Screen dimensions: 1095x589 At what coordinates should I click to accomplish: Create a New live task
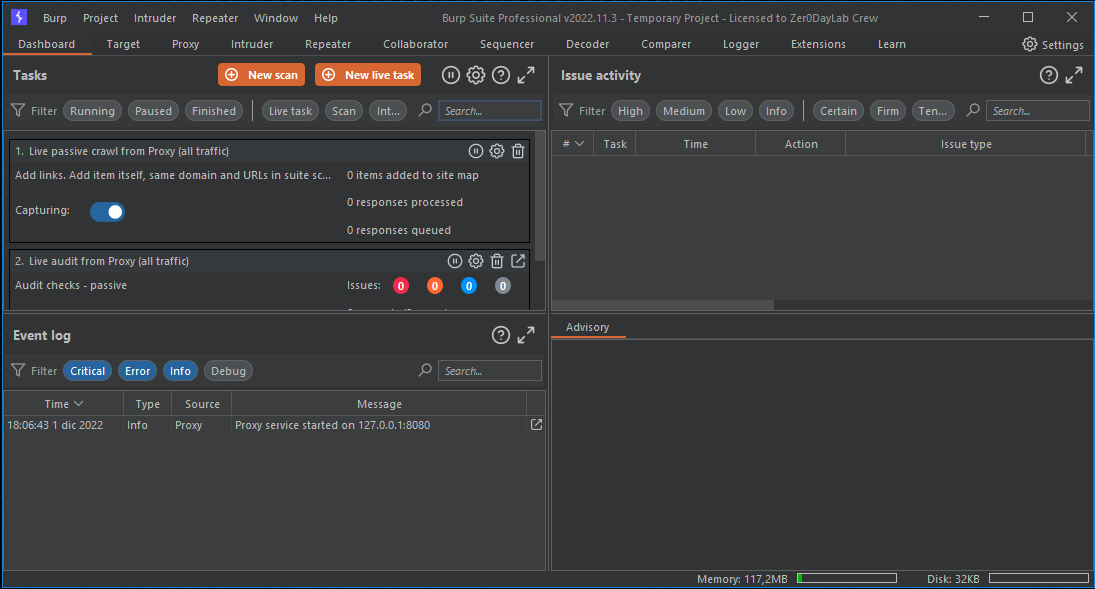[368, 75]
